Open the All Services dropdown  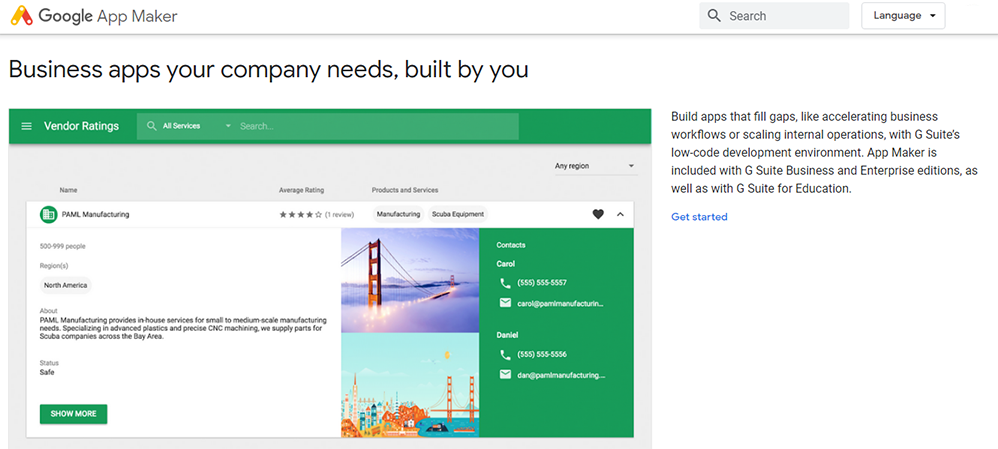tap(196, 126)
